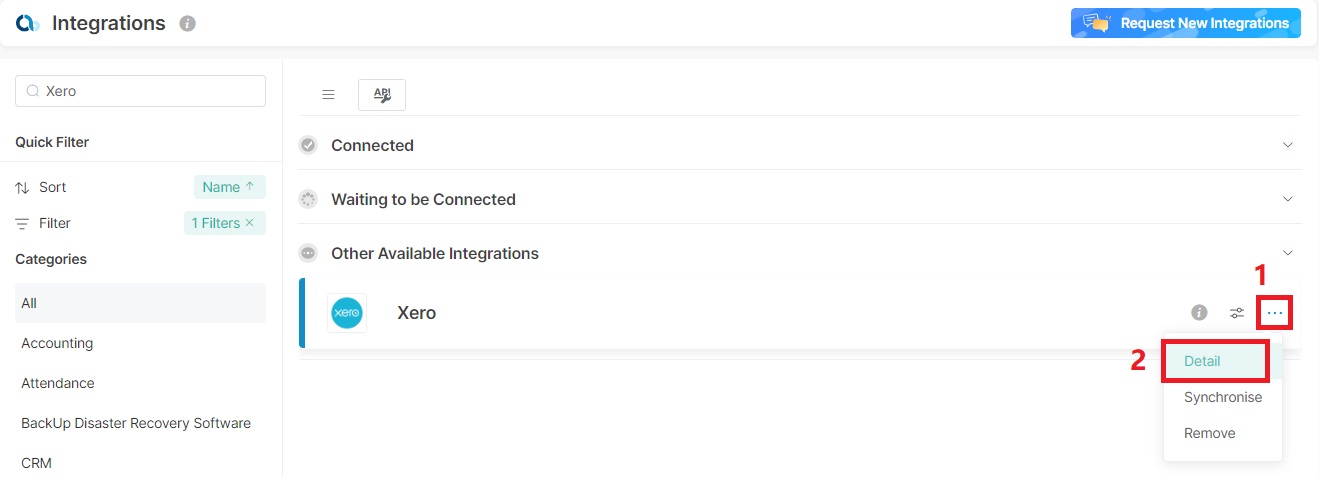The height and width of the screenshot is (478, 1319).
Task: Click the Xero logo thumbnail
Action: (347, 313)
